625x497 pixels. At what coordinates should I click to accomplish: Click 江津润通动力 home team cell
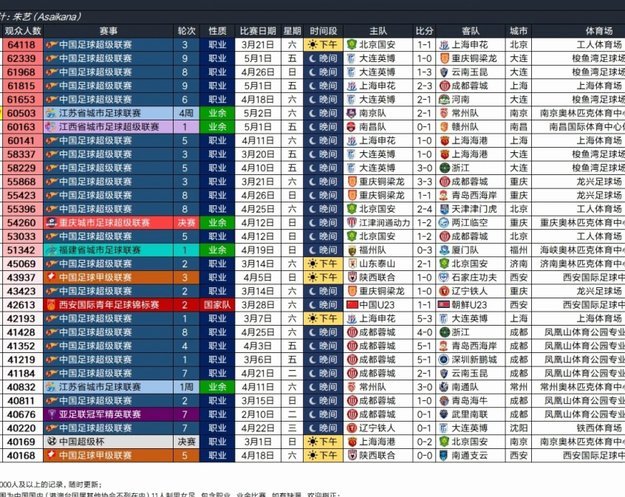pyautogui.click(x=378, y=222)
